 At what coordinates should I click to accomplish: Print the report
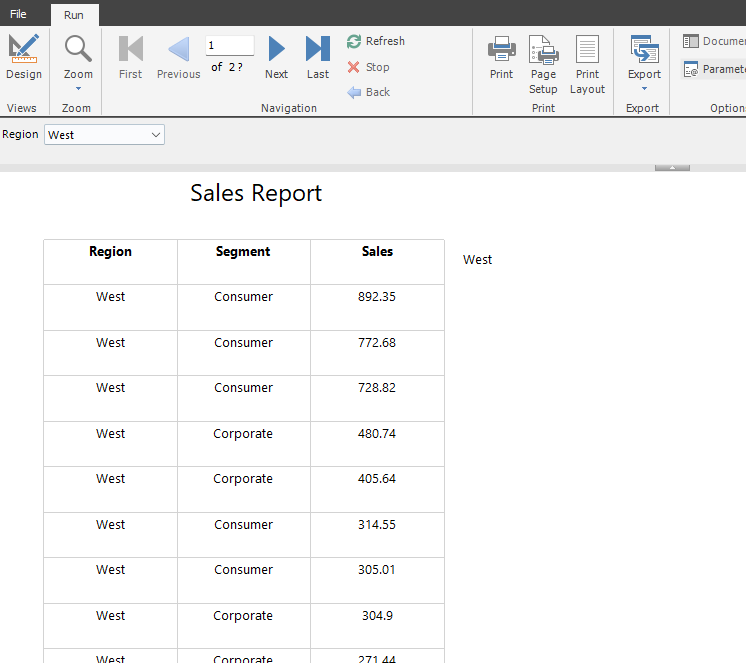pos(501,56)
